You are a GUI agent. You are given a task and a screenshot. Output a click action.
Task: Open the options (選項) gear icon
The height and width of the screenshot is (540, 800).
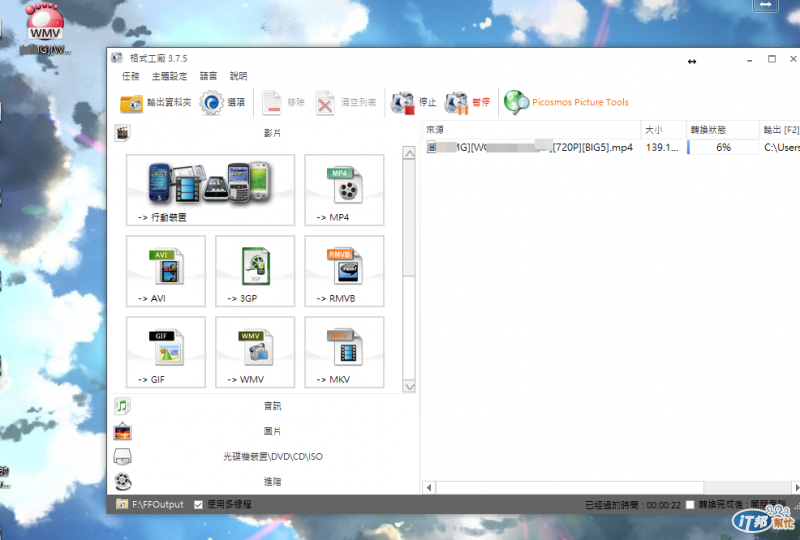click(x=211, y=103)
